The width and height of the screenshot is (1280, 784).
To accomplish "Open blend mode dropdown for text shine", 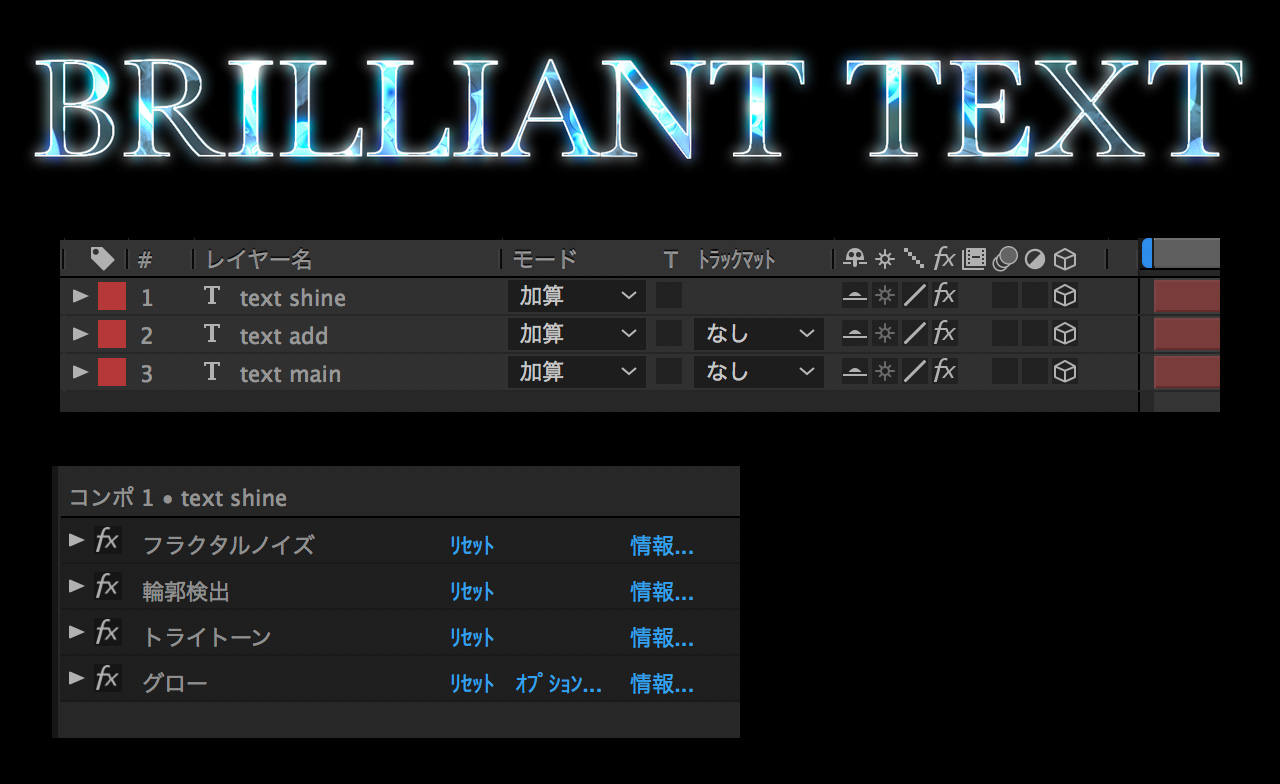I will [577, 295].
